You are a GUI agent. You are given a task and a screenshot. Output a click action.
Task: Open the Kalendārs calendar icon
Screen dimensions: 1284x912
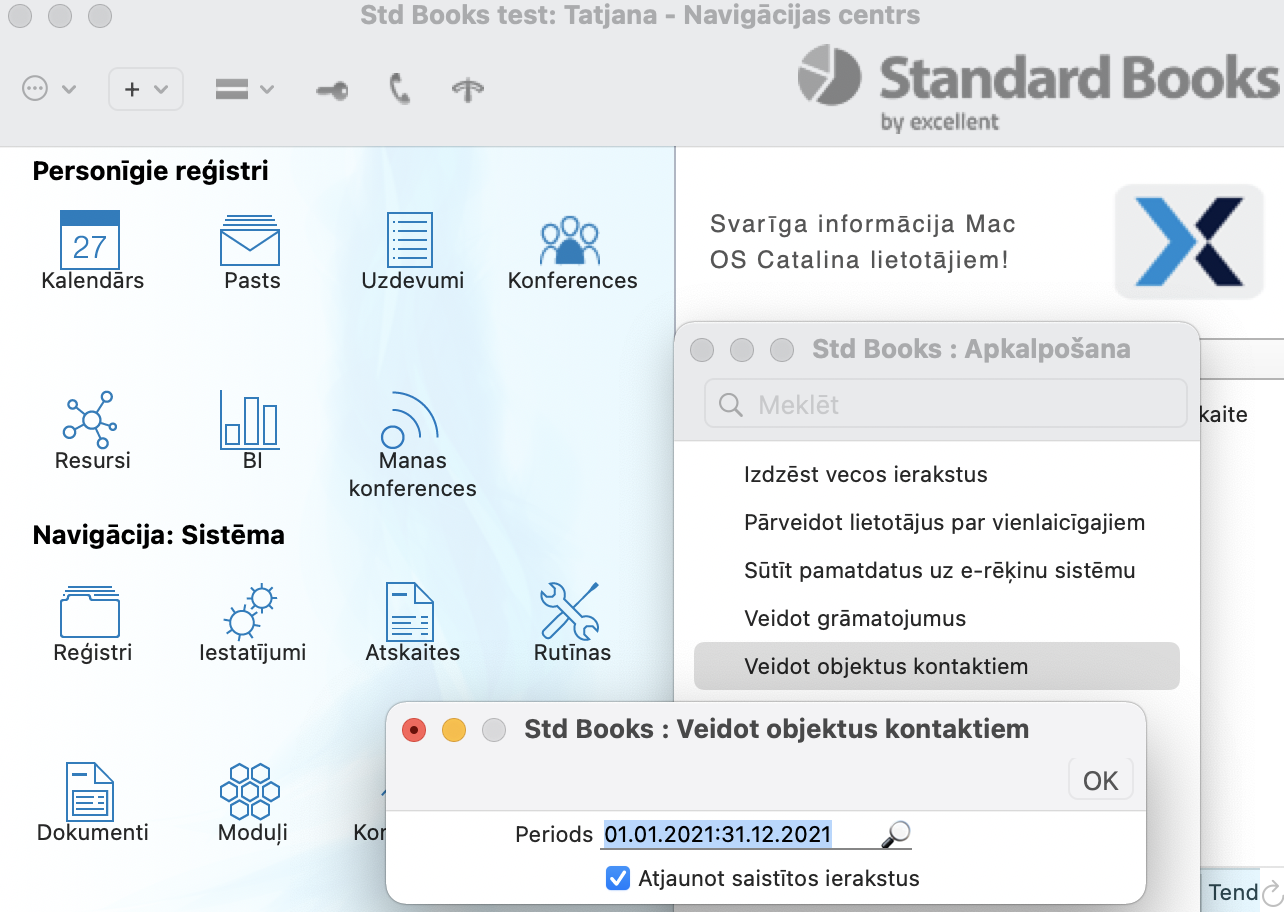[x=90, y=240]
